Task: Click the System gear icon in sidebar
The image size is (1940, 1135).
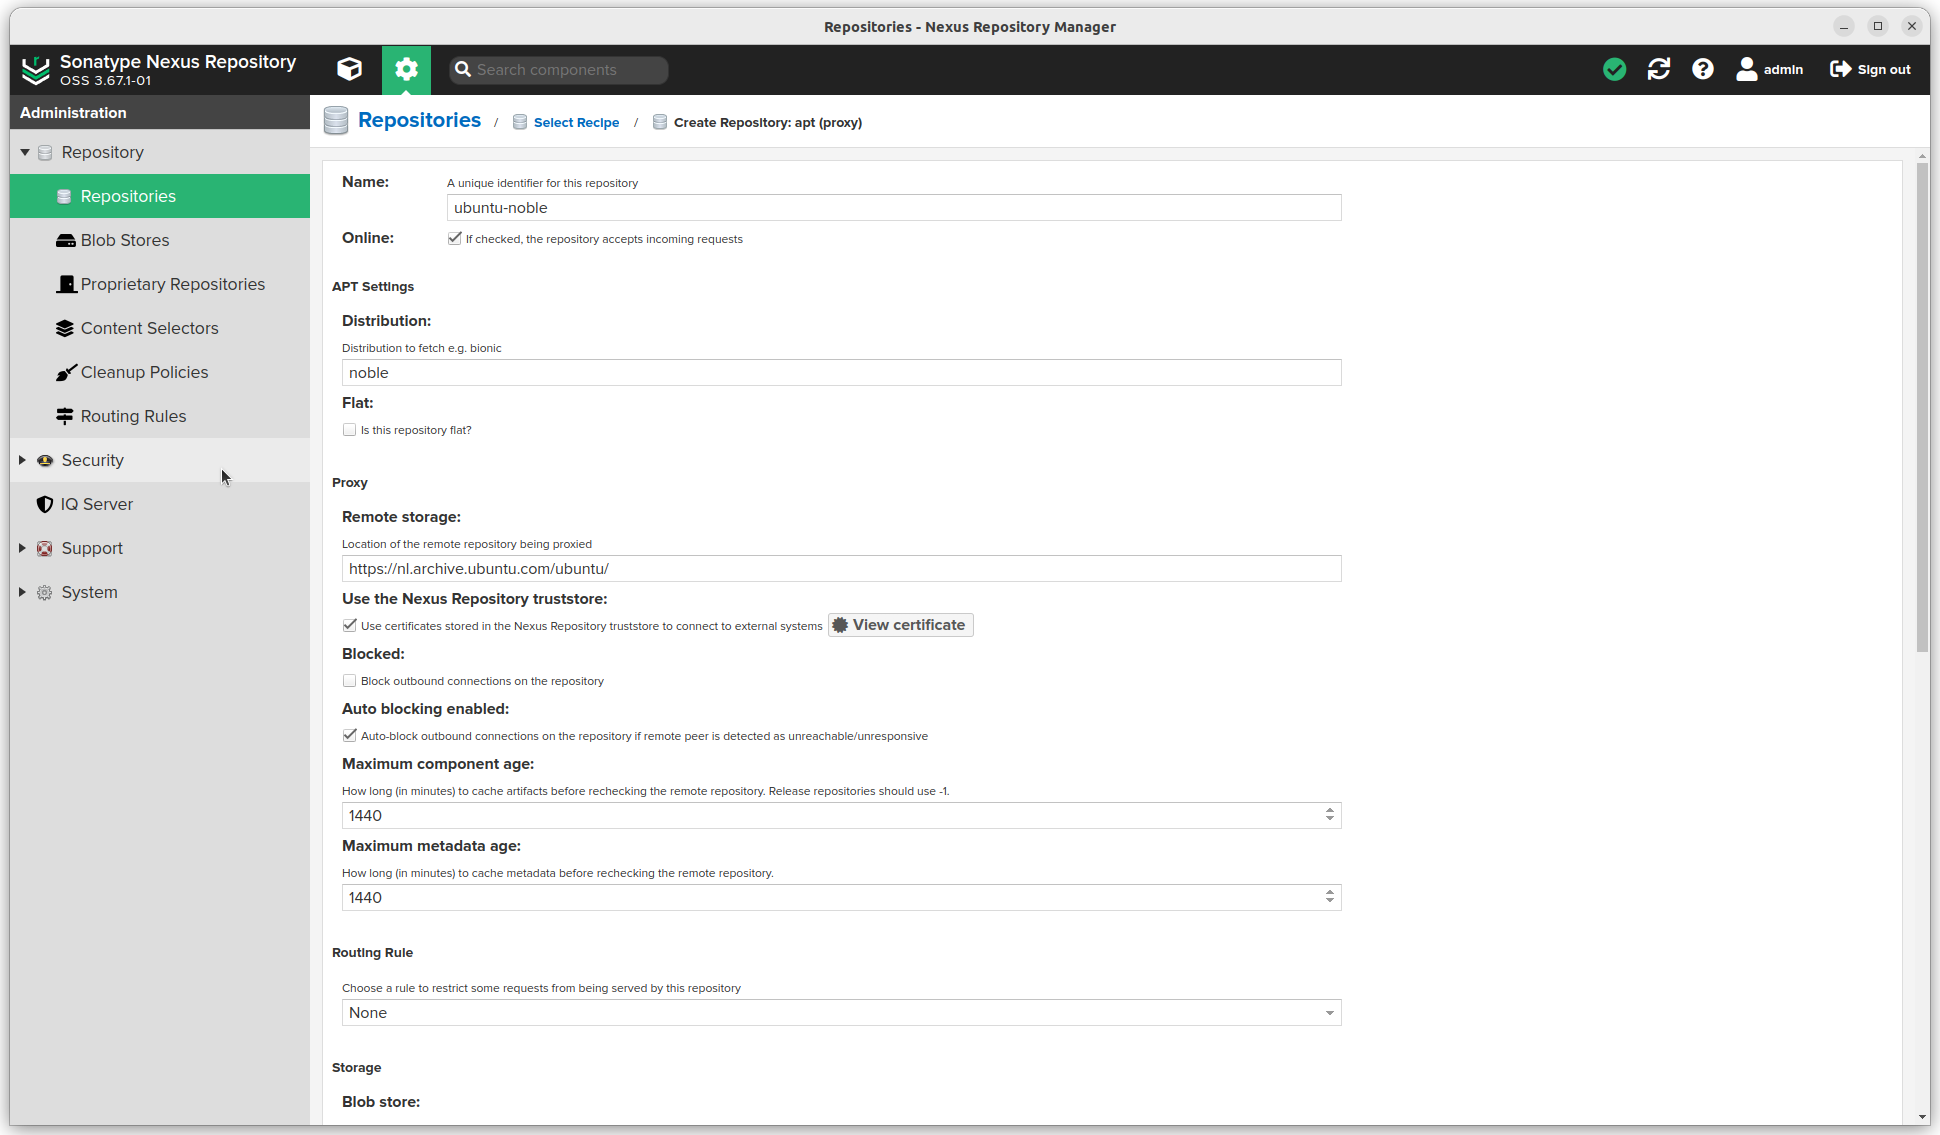Action: (x=45, y=592)
